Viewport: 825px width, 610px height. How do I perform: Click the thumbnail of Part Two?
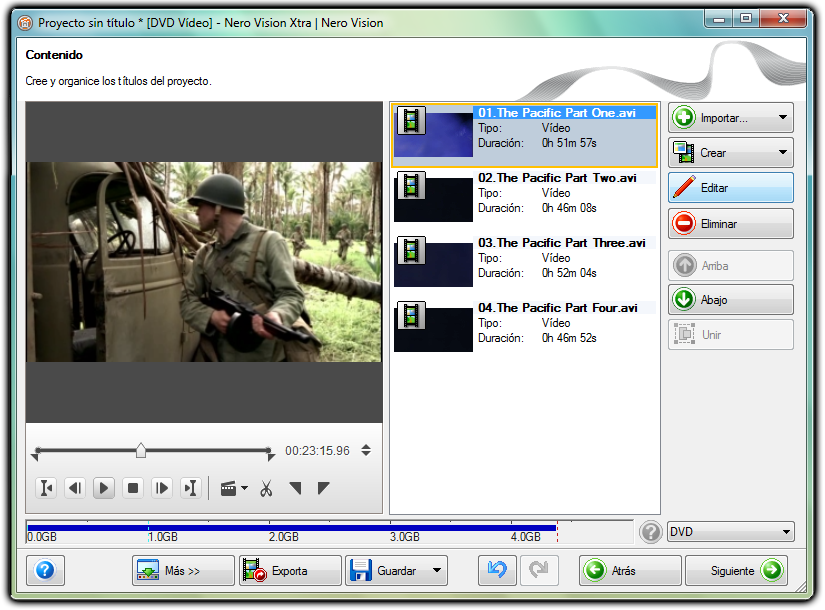click(x=434, y=197)
